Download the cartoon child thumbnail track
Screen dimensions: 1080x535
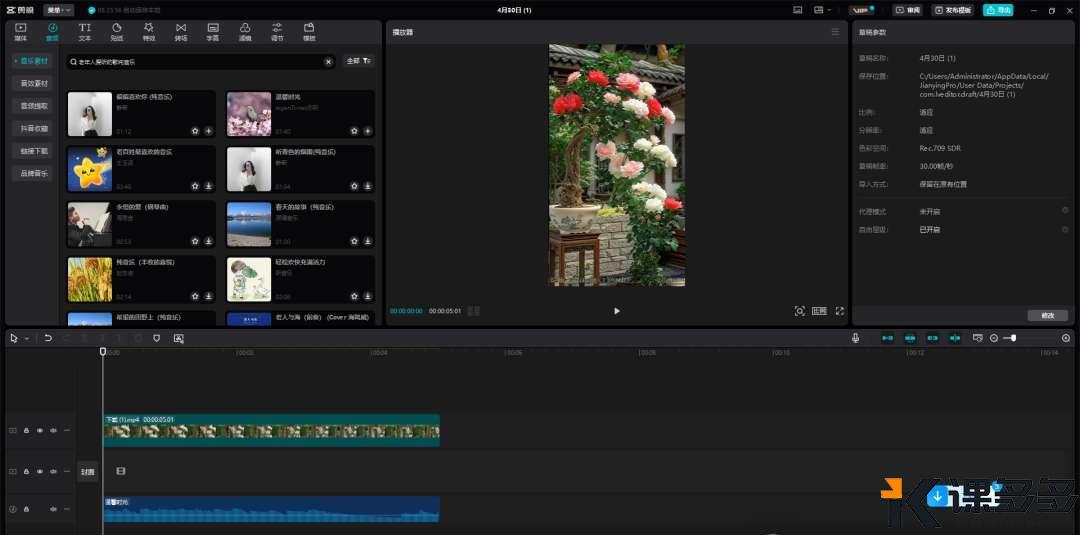[x=368, y=296]
